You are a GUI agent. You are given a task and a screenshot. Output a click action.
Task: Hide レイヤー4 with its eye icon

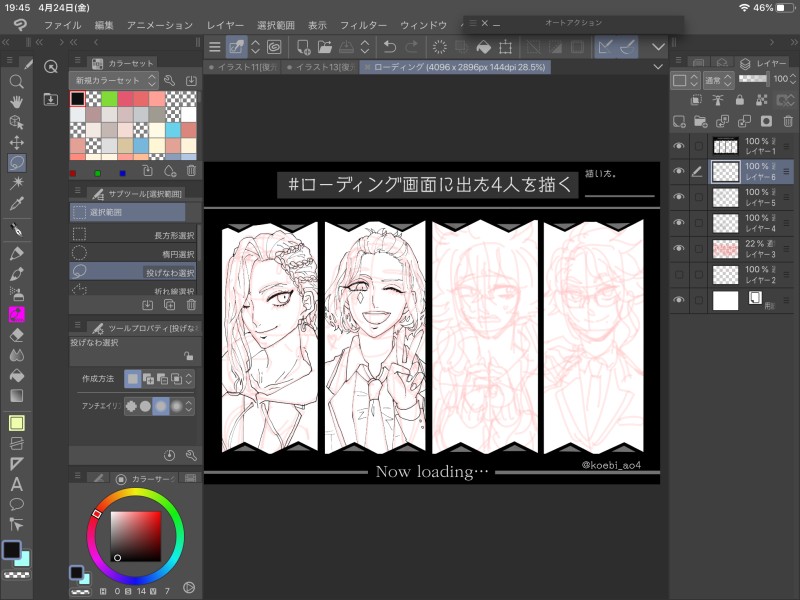pos(679,222)
